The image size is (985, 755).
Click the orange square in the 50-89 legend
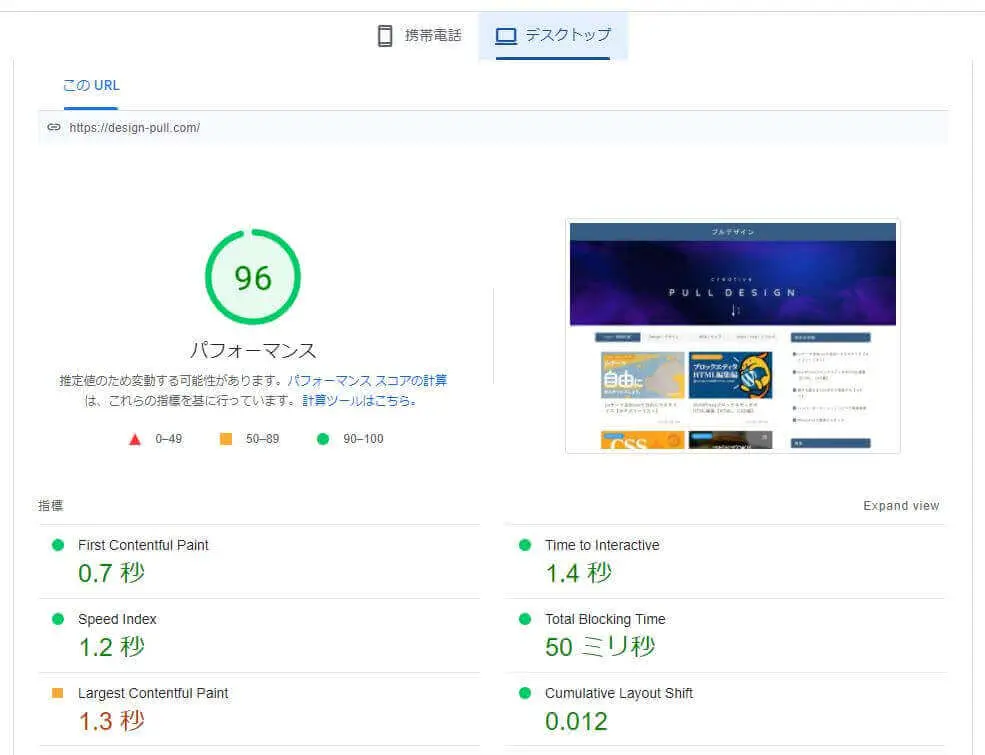click(x=224, y=438)
